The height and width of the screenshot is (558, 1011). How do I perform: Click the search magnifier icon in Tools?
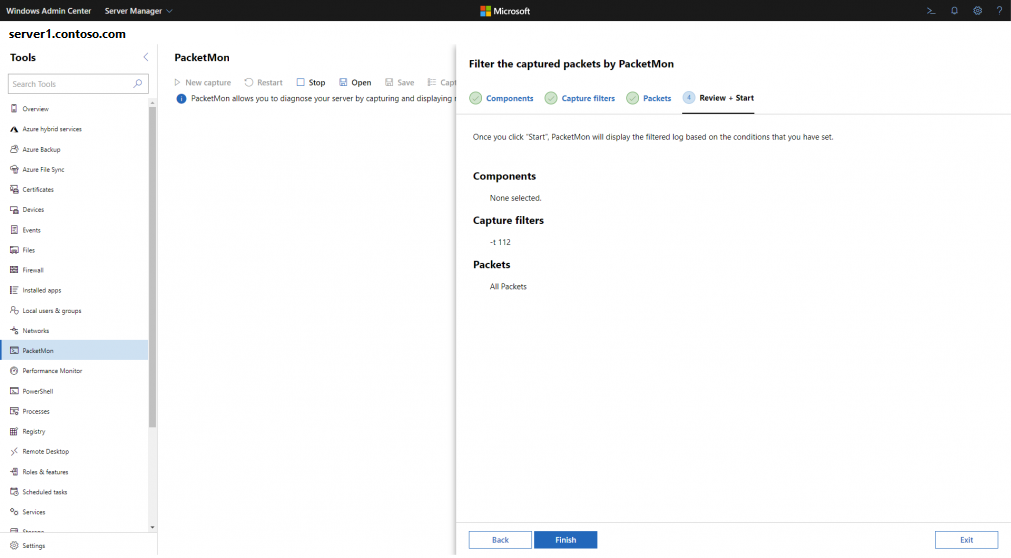pos(137,84)
